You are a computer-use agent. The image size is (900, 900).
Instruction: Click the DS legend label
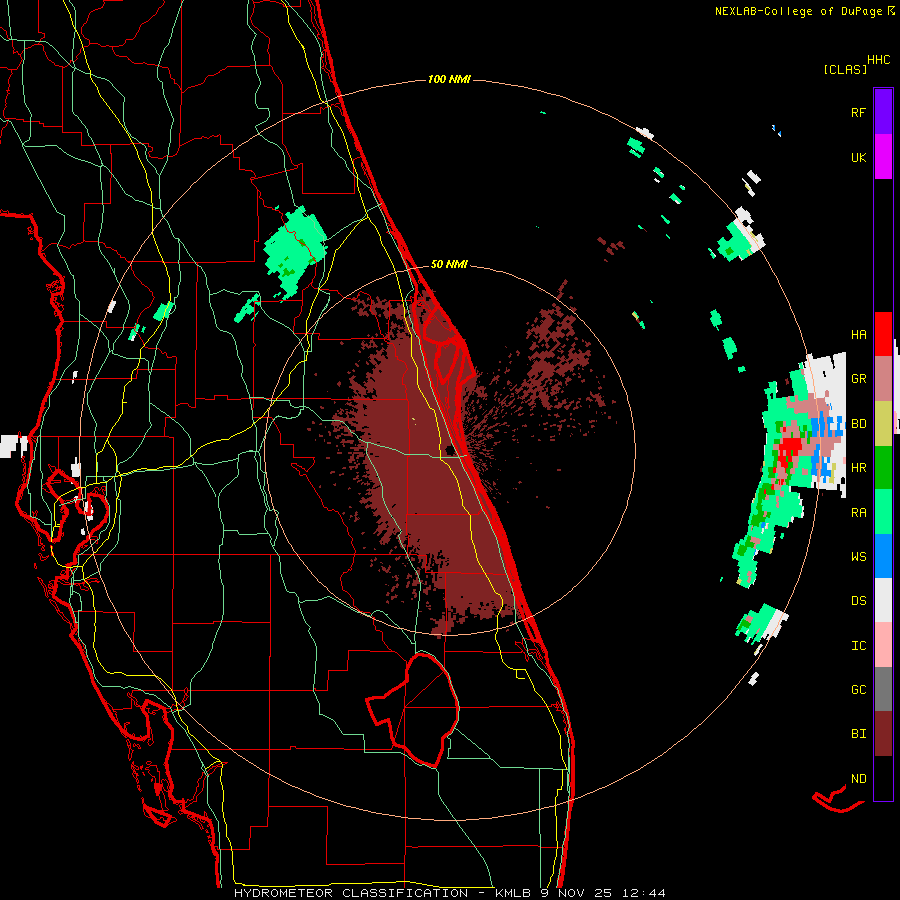(x=858, y=601)
